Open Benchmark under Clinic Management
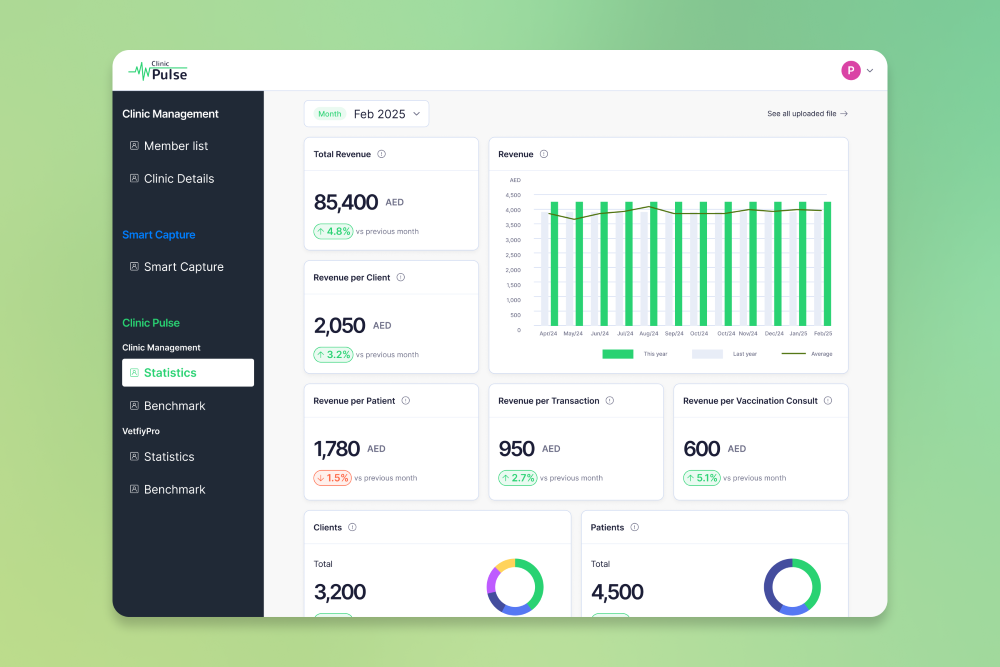This screenshot has width=1000, height=667. pos(174,406)
